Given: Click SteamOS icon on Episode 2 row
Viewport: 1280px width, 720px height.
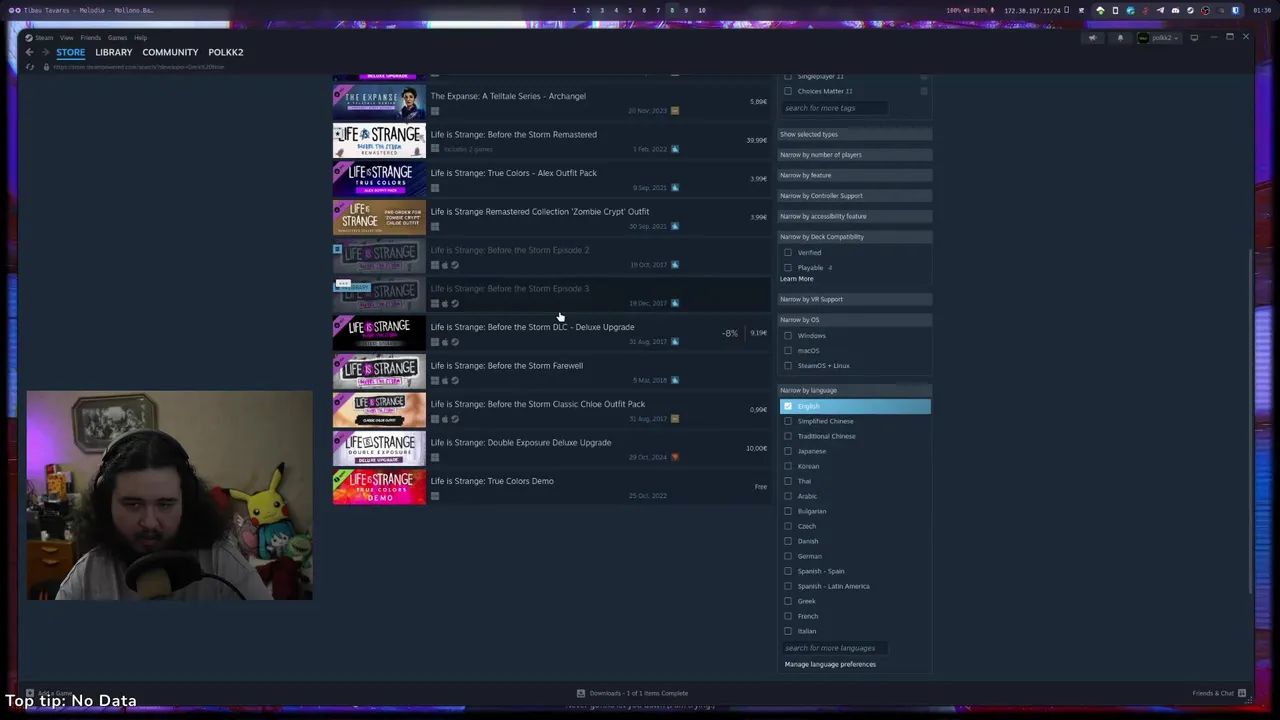Looking at the screenshot, I should coord(455,265).
